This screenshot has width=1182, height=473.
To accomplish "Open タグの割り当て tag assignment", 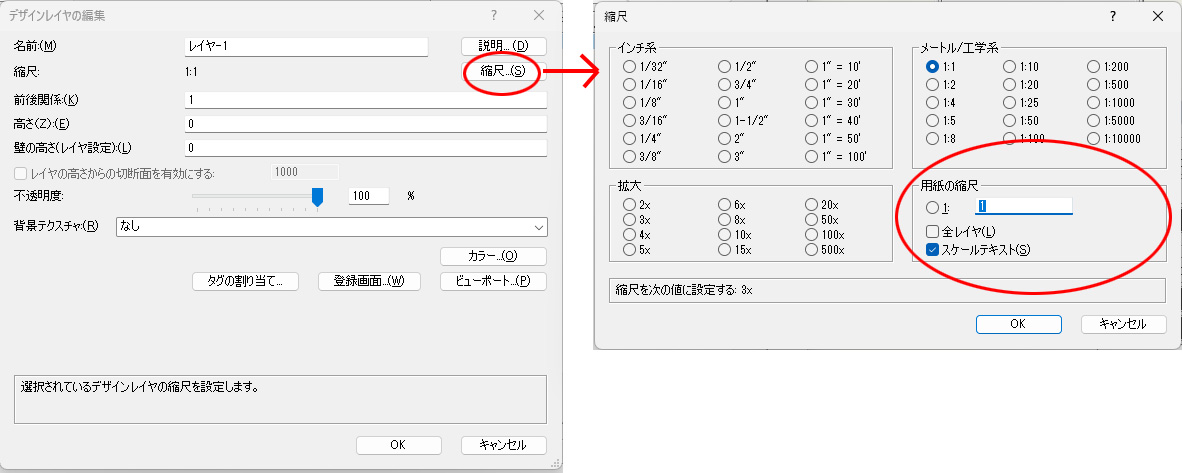I will pyautogui.click(x=246, y=281).
